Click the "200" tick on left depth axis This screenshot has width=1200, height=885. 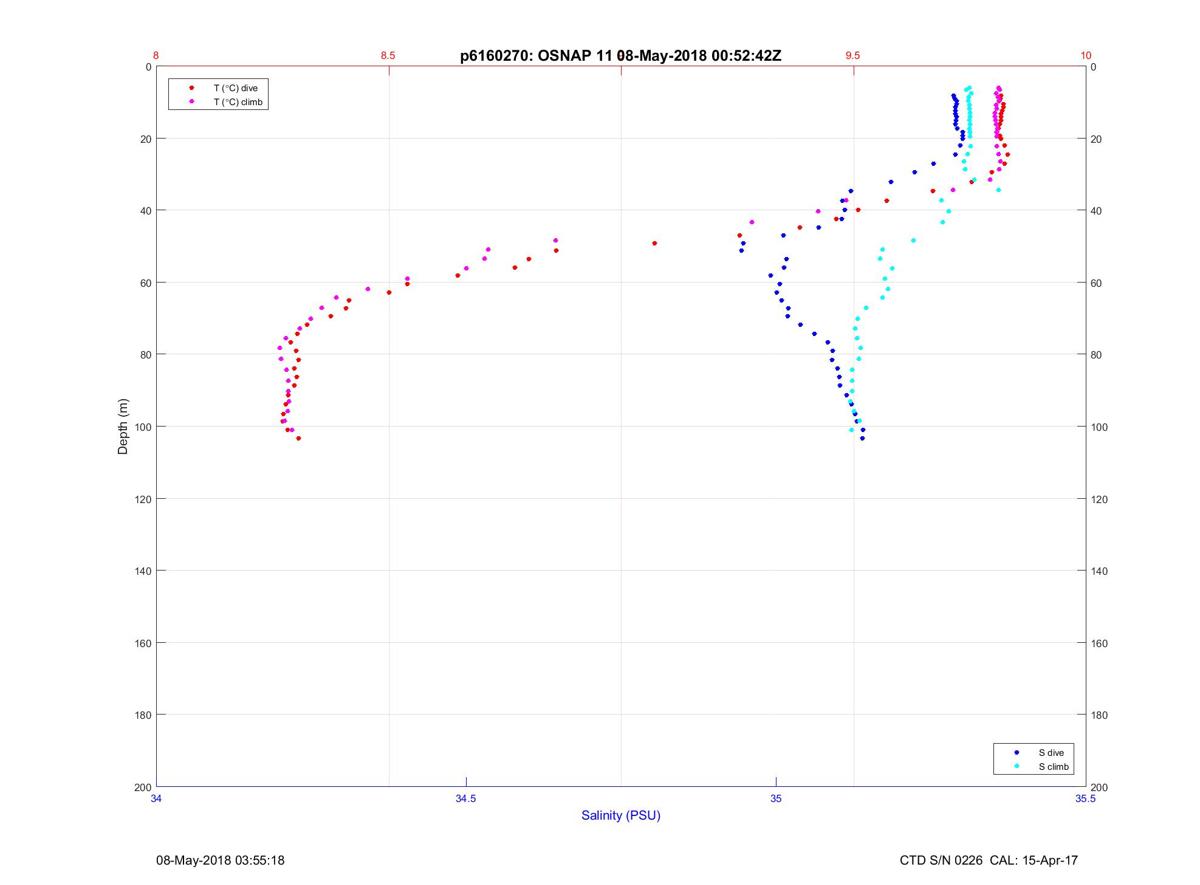pyautogui.click(x=142, y=787)
